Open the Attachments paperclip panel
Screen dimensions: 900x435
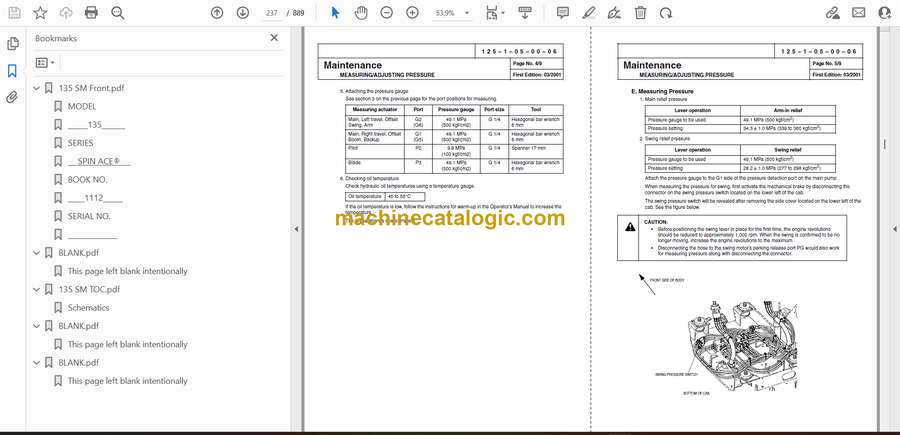pos(12,98)
